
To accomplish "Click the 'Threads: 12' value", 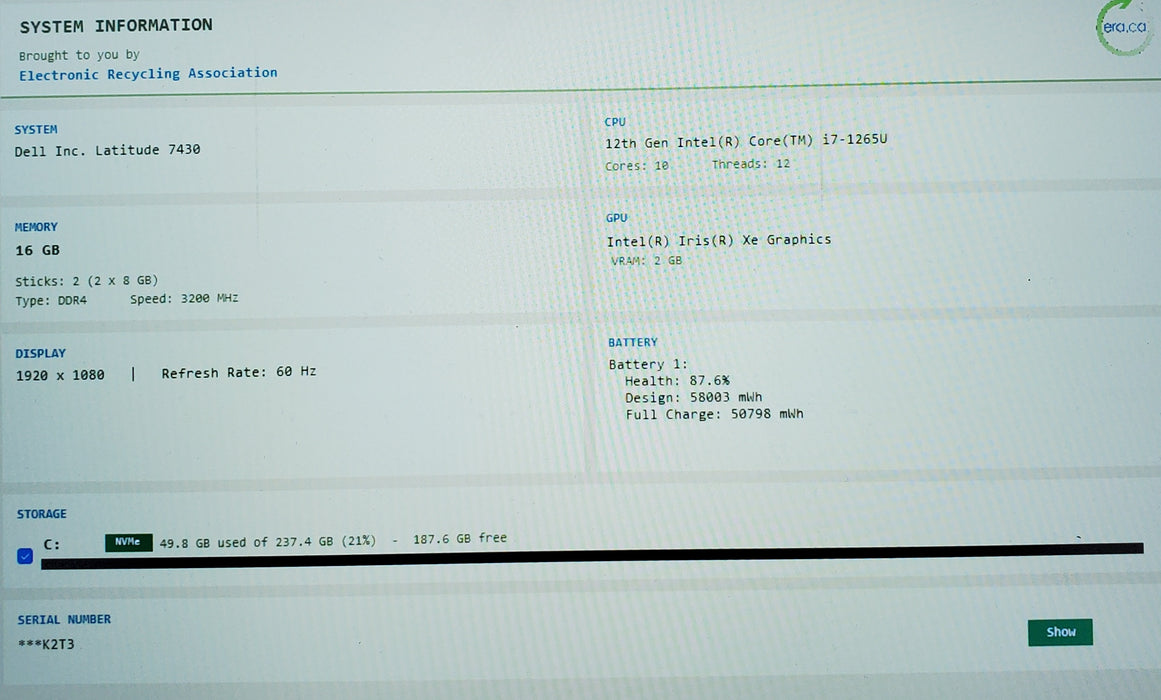I will [x=751, y=164].
